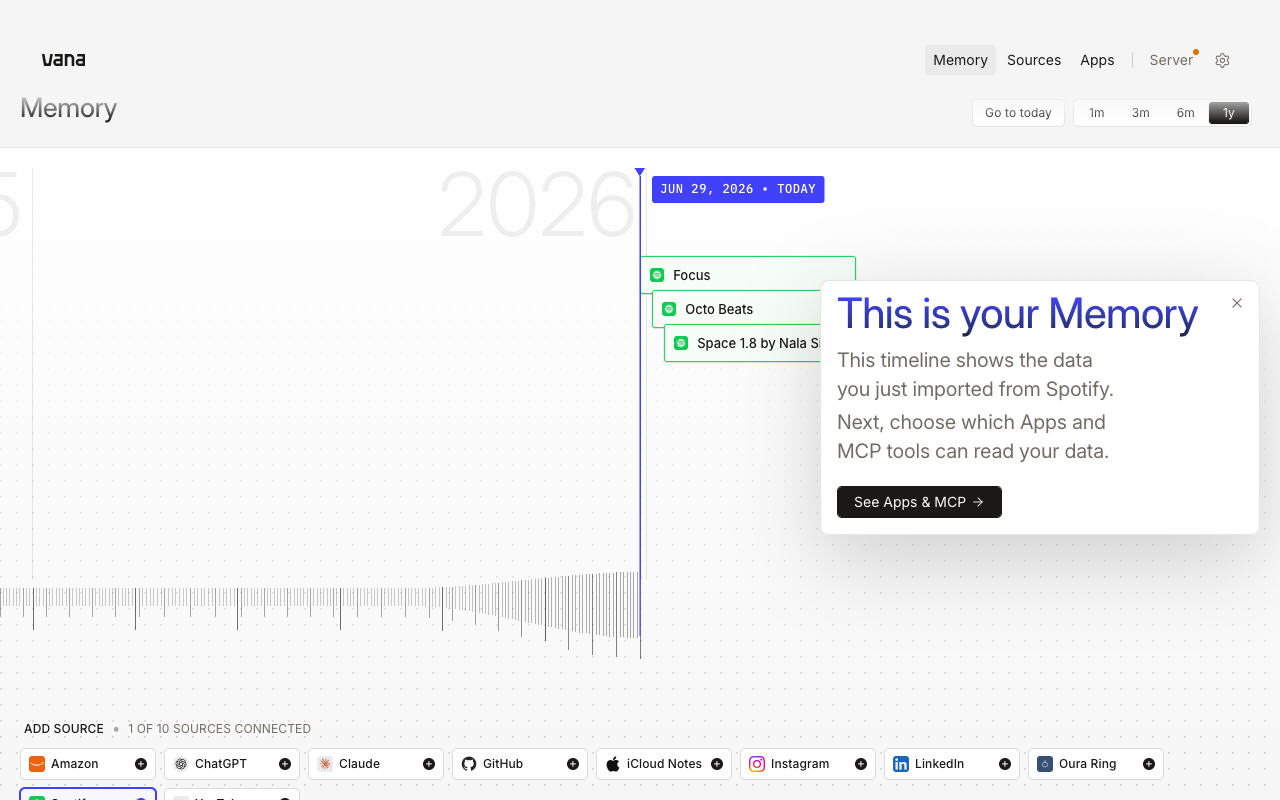The width and height of the screenshot is (1280, 800).
Task: Click the Oura Ring source label
Action: (1087, 764)
